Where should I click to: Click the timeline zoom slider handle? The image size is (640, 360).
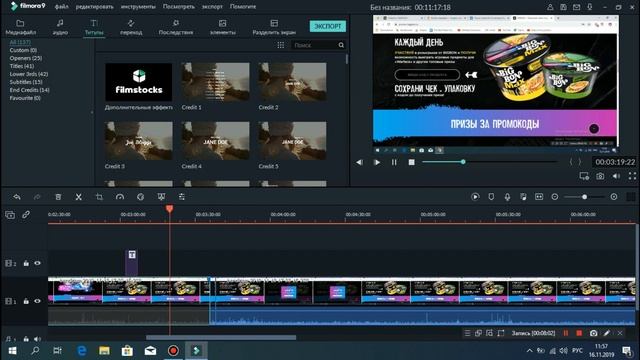584,197
